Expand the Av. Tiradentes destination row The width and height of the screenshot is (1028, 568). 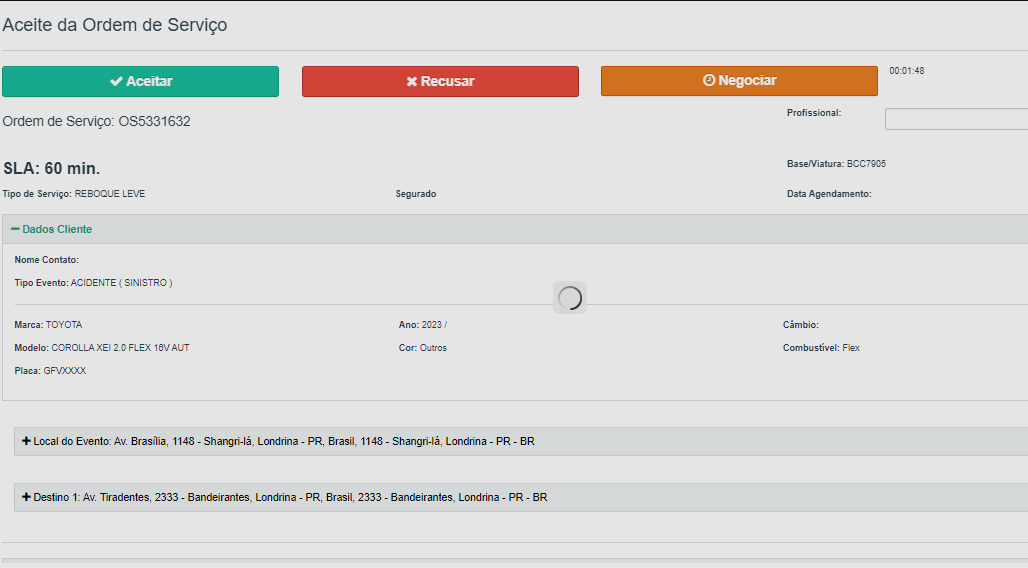(521, 497)
